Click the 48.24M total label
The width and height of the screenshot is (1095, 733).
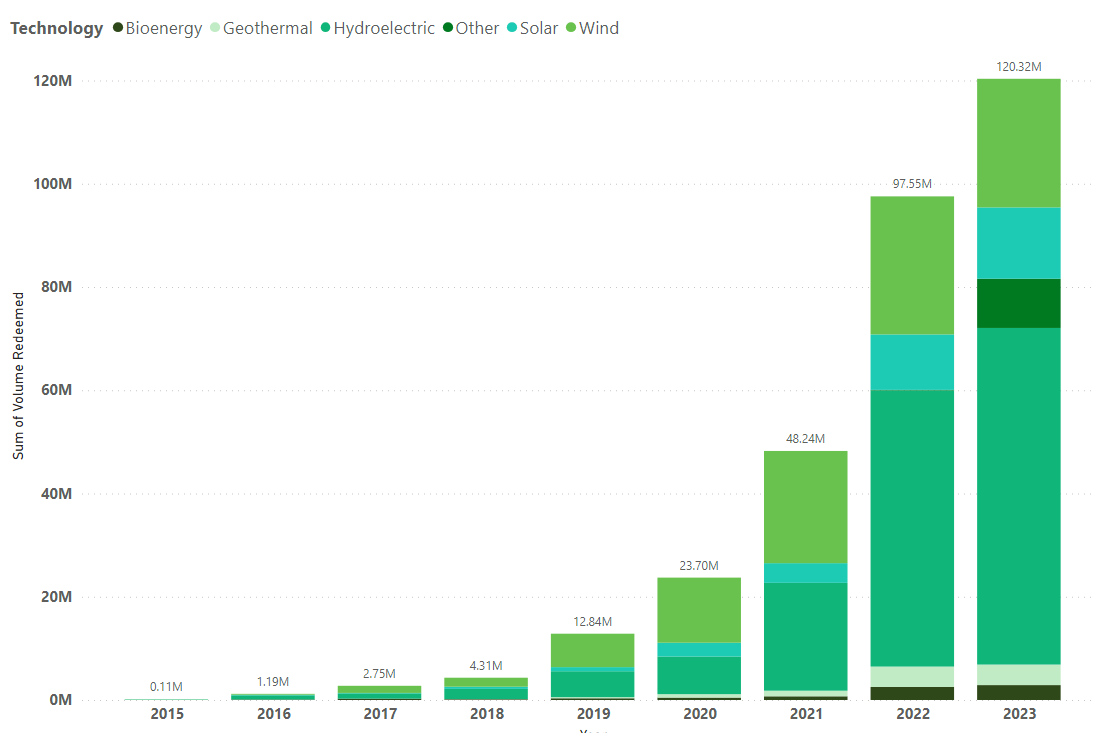805,438
